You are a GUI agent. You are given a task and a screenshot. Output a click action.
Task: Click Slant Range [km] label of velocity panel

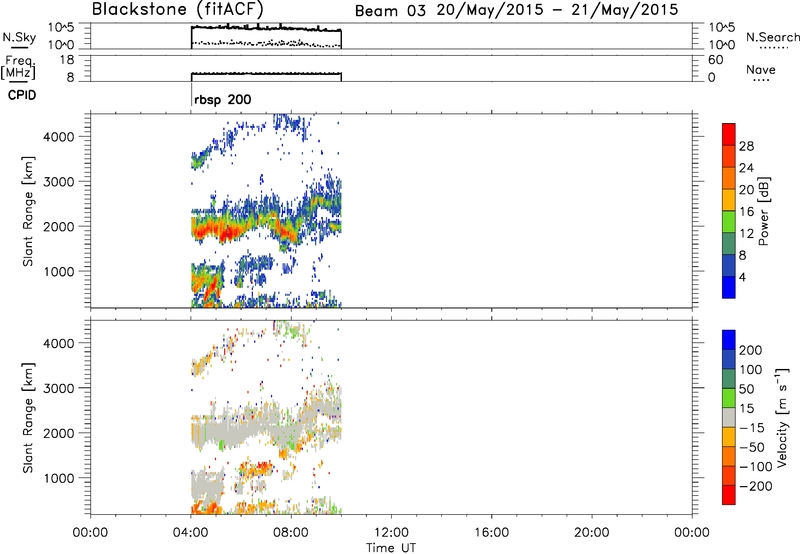click(28, 418)
